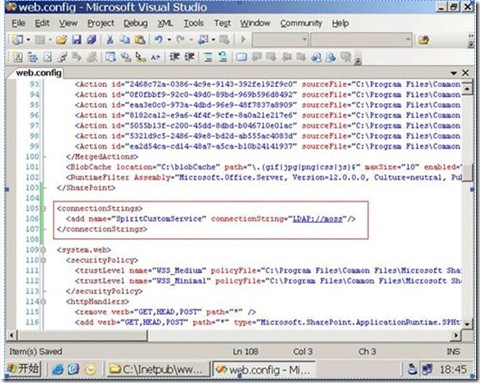Click the Redo arrow icon
This screenshot has width=480, height=383.
coord(180,40)
